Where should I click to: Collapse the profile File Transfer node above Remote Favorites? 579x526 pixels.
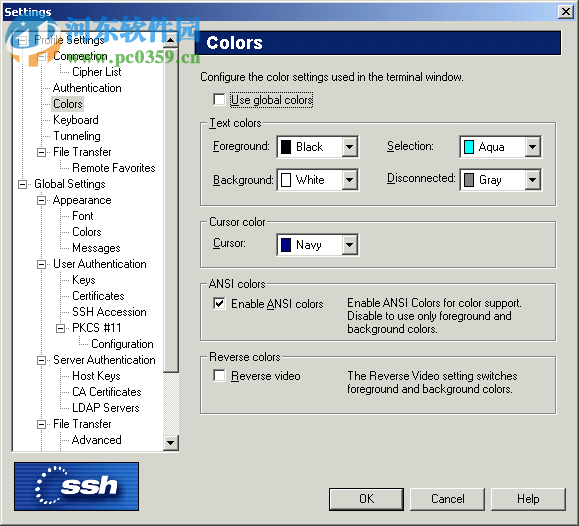[x=42, y=152]
